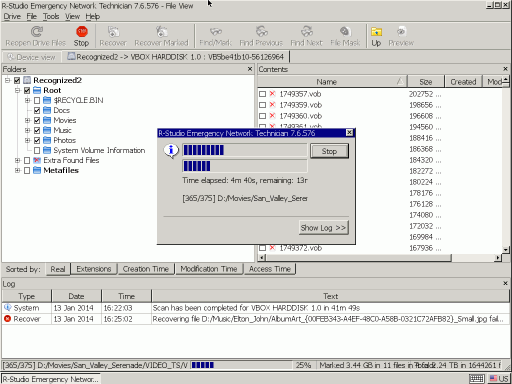
Task: Click deleted marker icon for 1749357.vob
Action: tap(272, 94)
